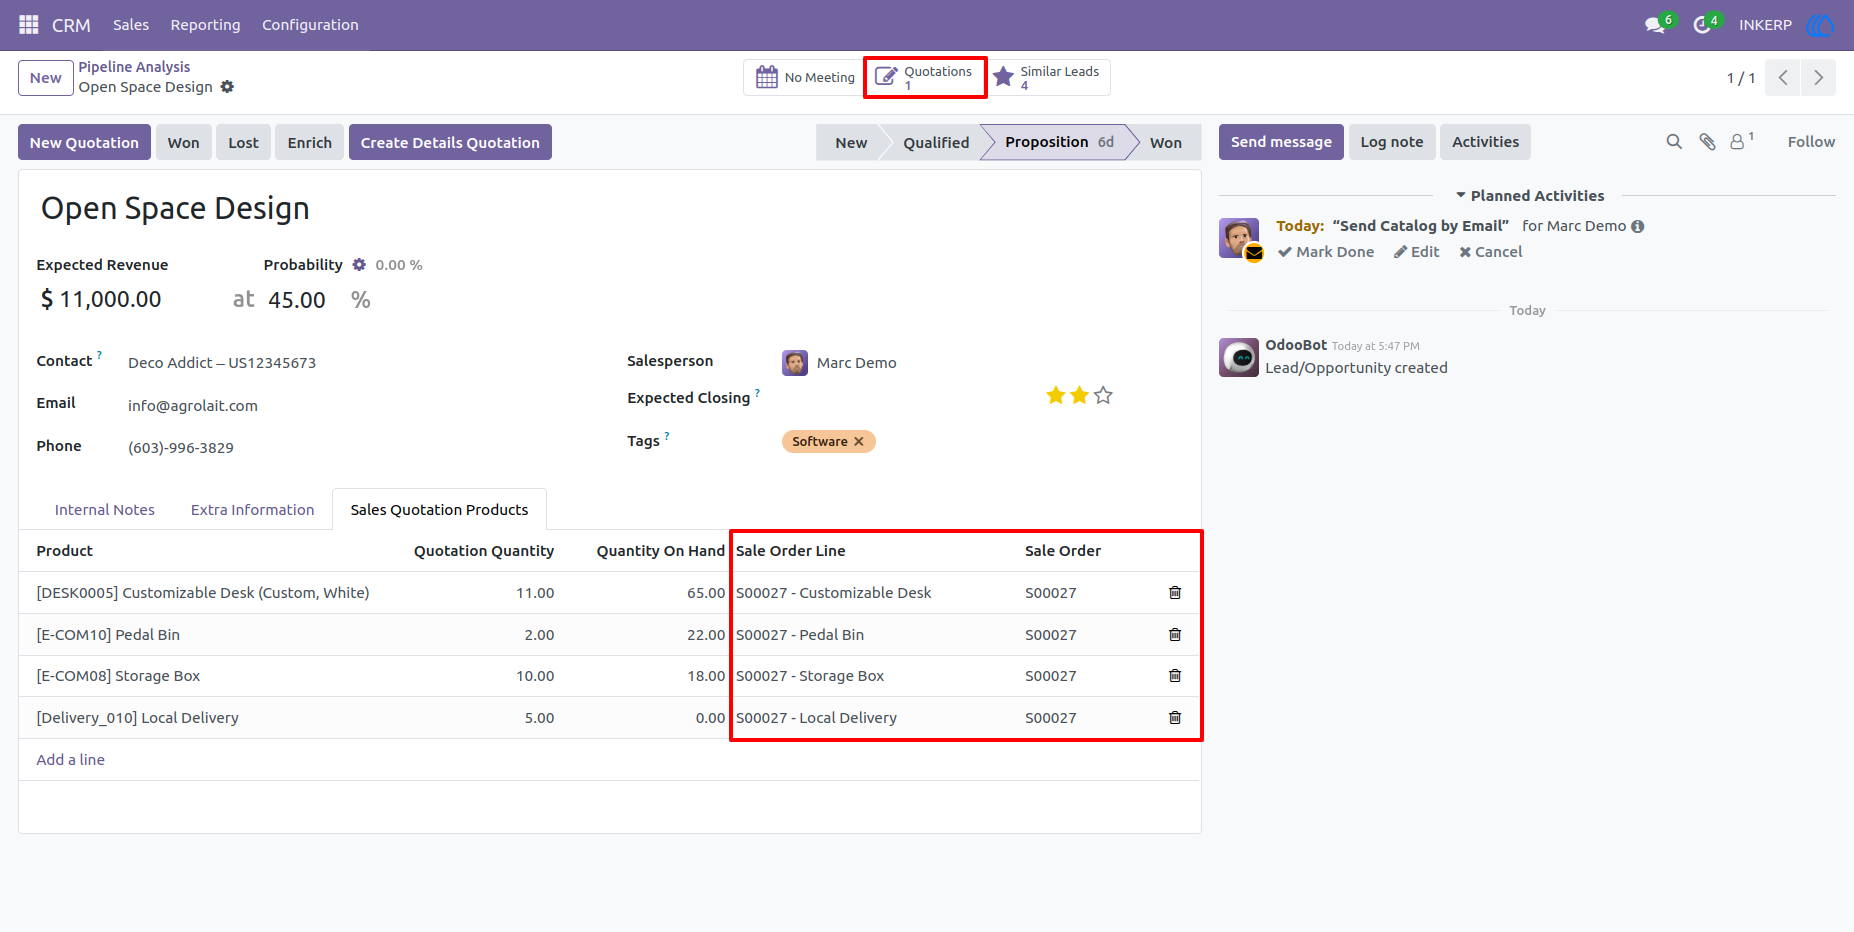
Task: Show followers person icon
Action: pyautogui.click(x=1738, y=142)
